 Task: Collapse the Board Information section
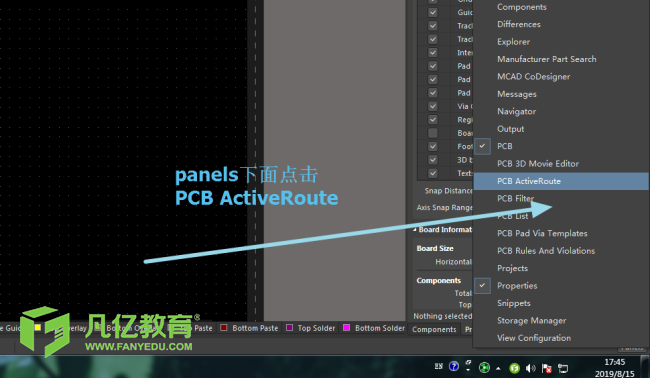415,230
